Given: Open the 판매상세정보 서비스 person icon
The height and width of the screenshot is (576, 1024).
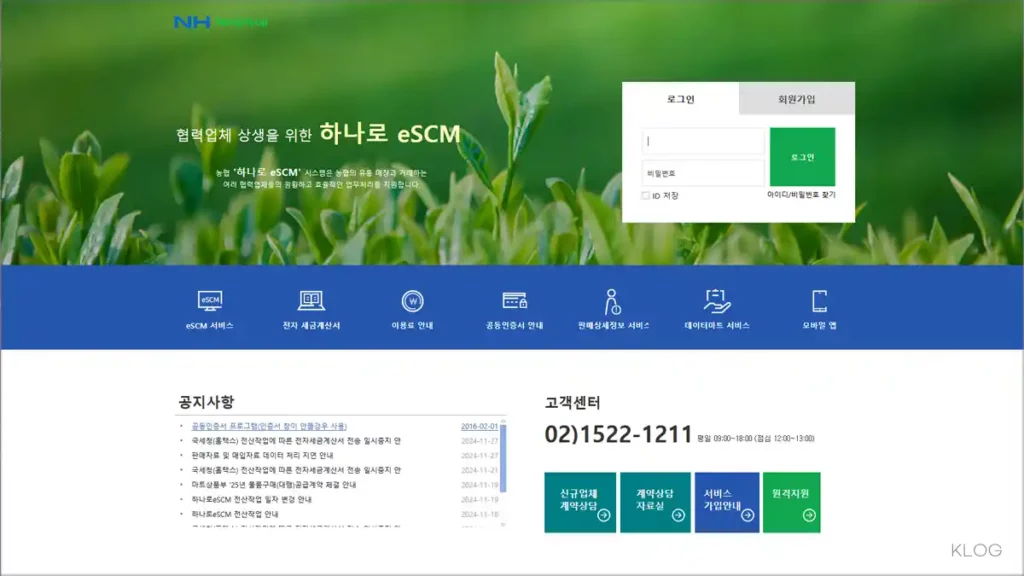Looking at the screenshot, I should pos(613,302).
